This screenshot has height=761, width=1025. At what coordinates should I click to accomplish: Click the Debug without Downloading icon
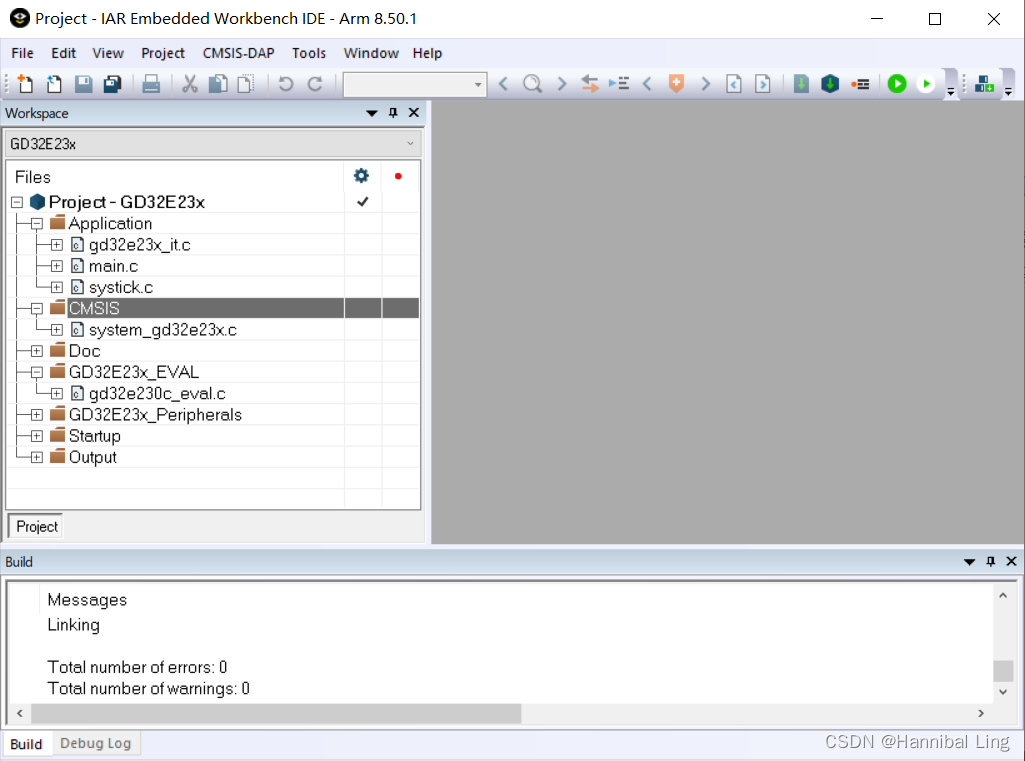coord(926,84)
